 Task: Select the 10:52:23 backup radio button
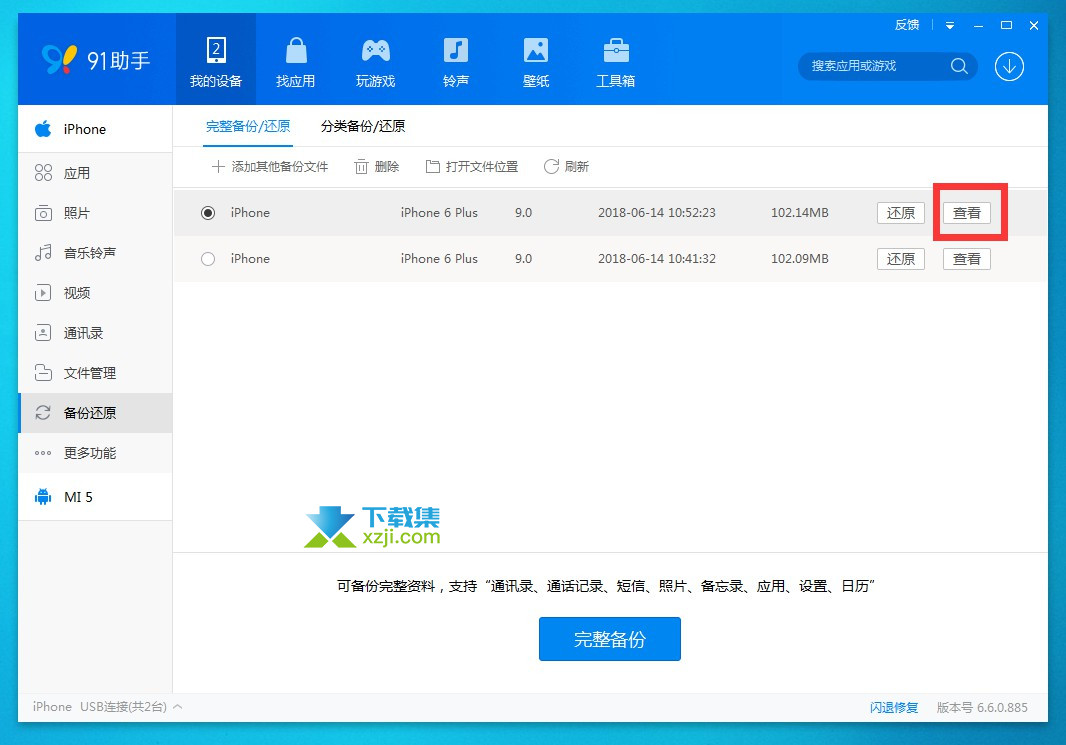(208, 213)
